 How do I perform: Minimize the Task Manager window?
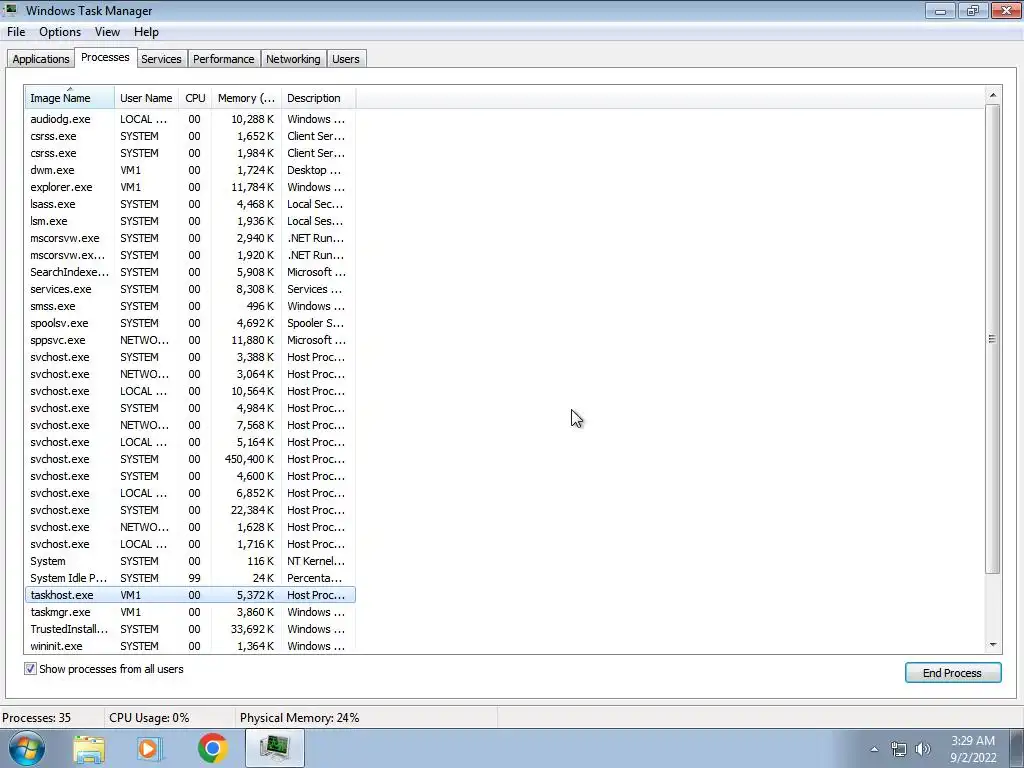coord(940,10)
